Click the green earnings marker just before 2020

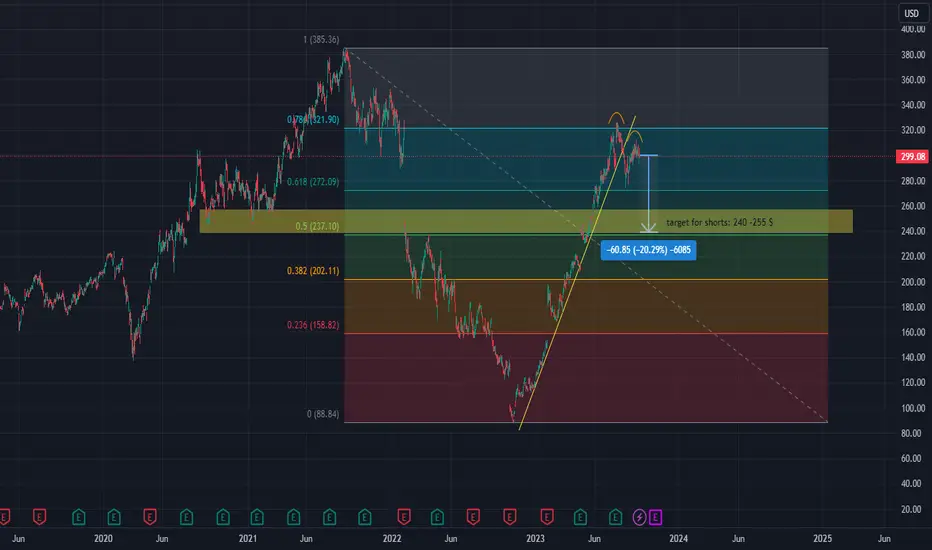point(78,517)
